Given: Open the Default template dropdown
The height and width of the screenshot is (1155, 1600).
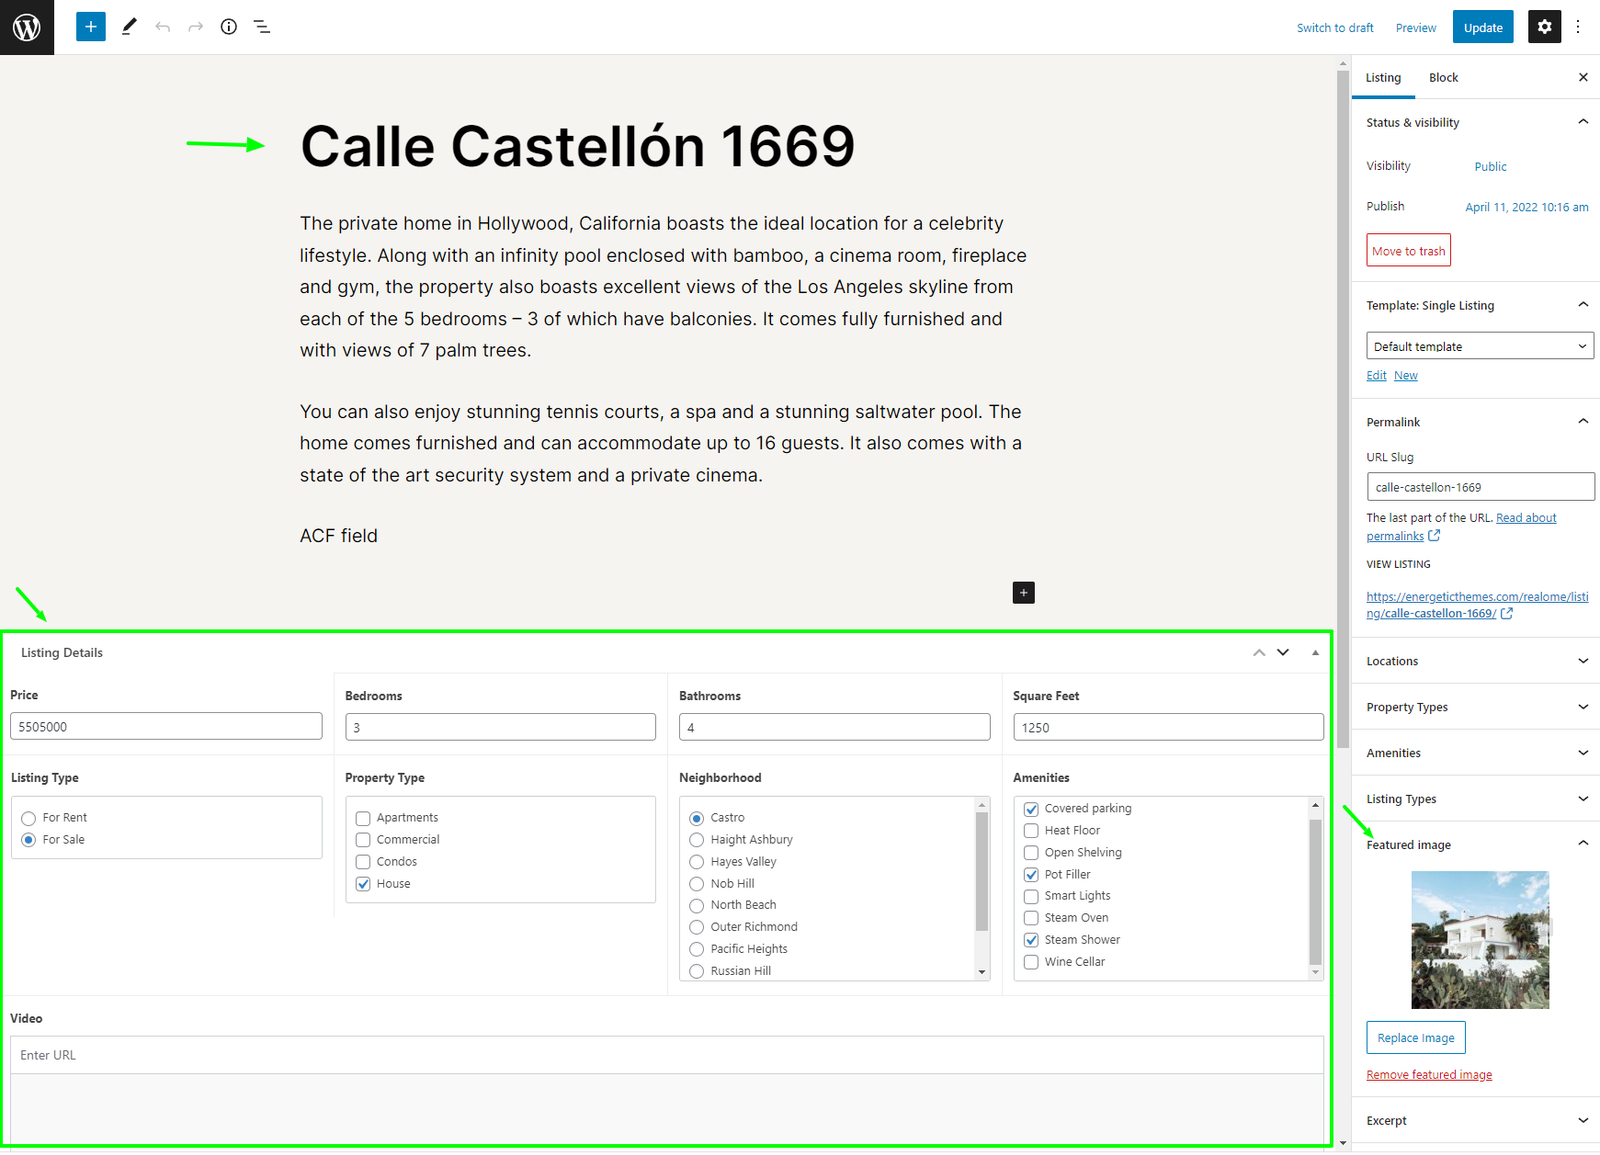Looking at the screenshot, I should click(x=1479, y=346).
